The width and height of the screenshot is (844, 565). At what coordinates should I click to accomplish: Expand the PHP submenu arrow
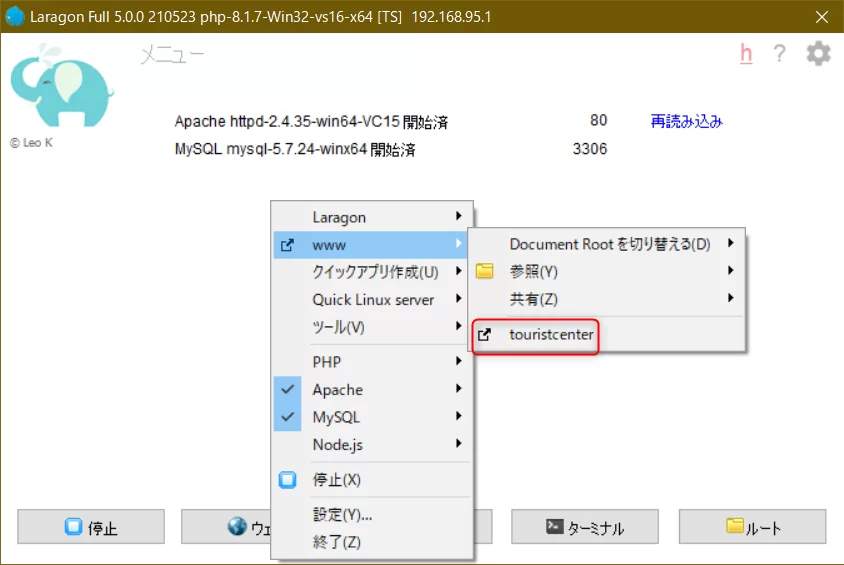coord(459,361)
